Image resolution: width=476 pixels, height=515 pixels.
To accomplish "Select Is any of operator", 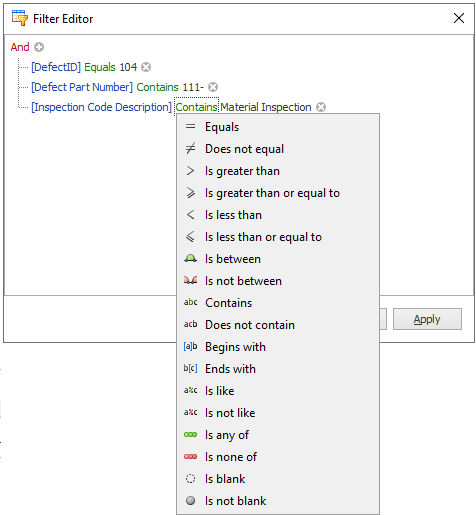I will coord(278,435).
